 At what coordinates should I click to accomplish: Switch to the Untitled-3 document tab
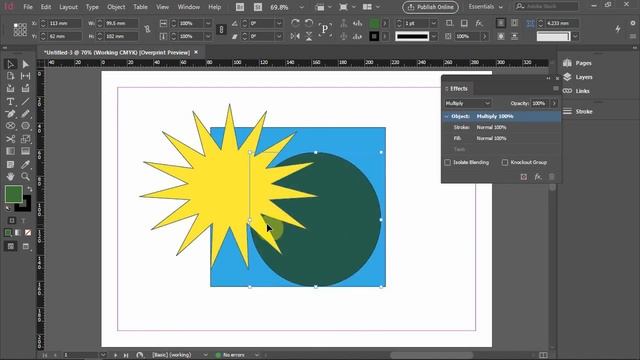117,53
